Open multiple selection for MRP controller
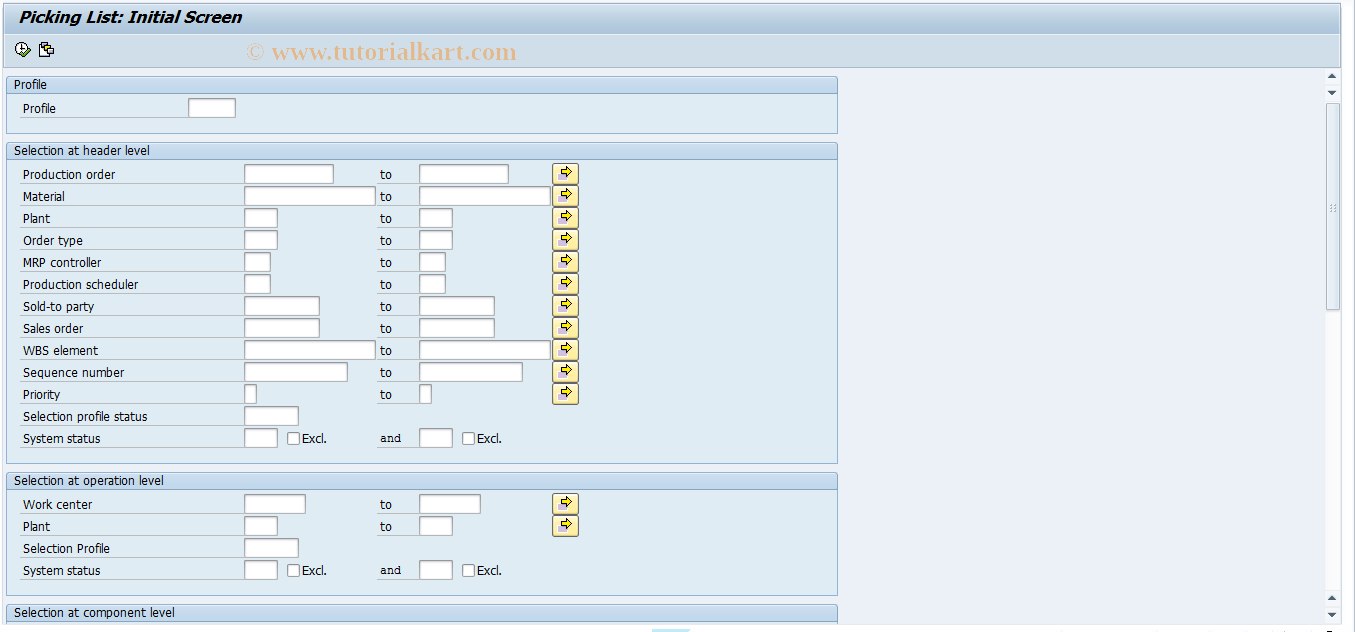This screenshot has height=632, width=1355. [565, 261]
